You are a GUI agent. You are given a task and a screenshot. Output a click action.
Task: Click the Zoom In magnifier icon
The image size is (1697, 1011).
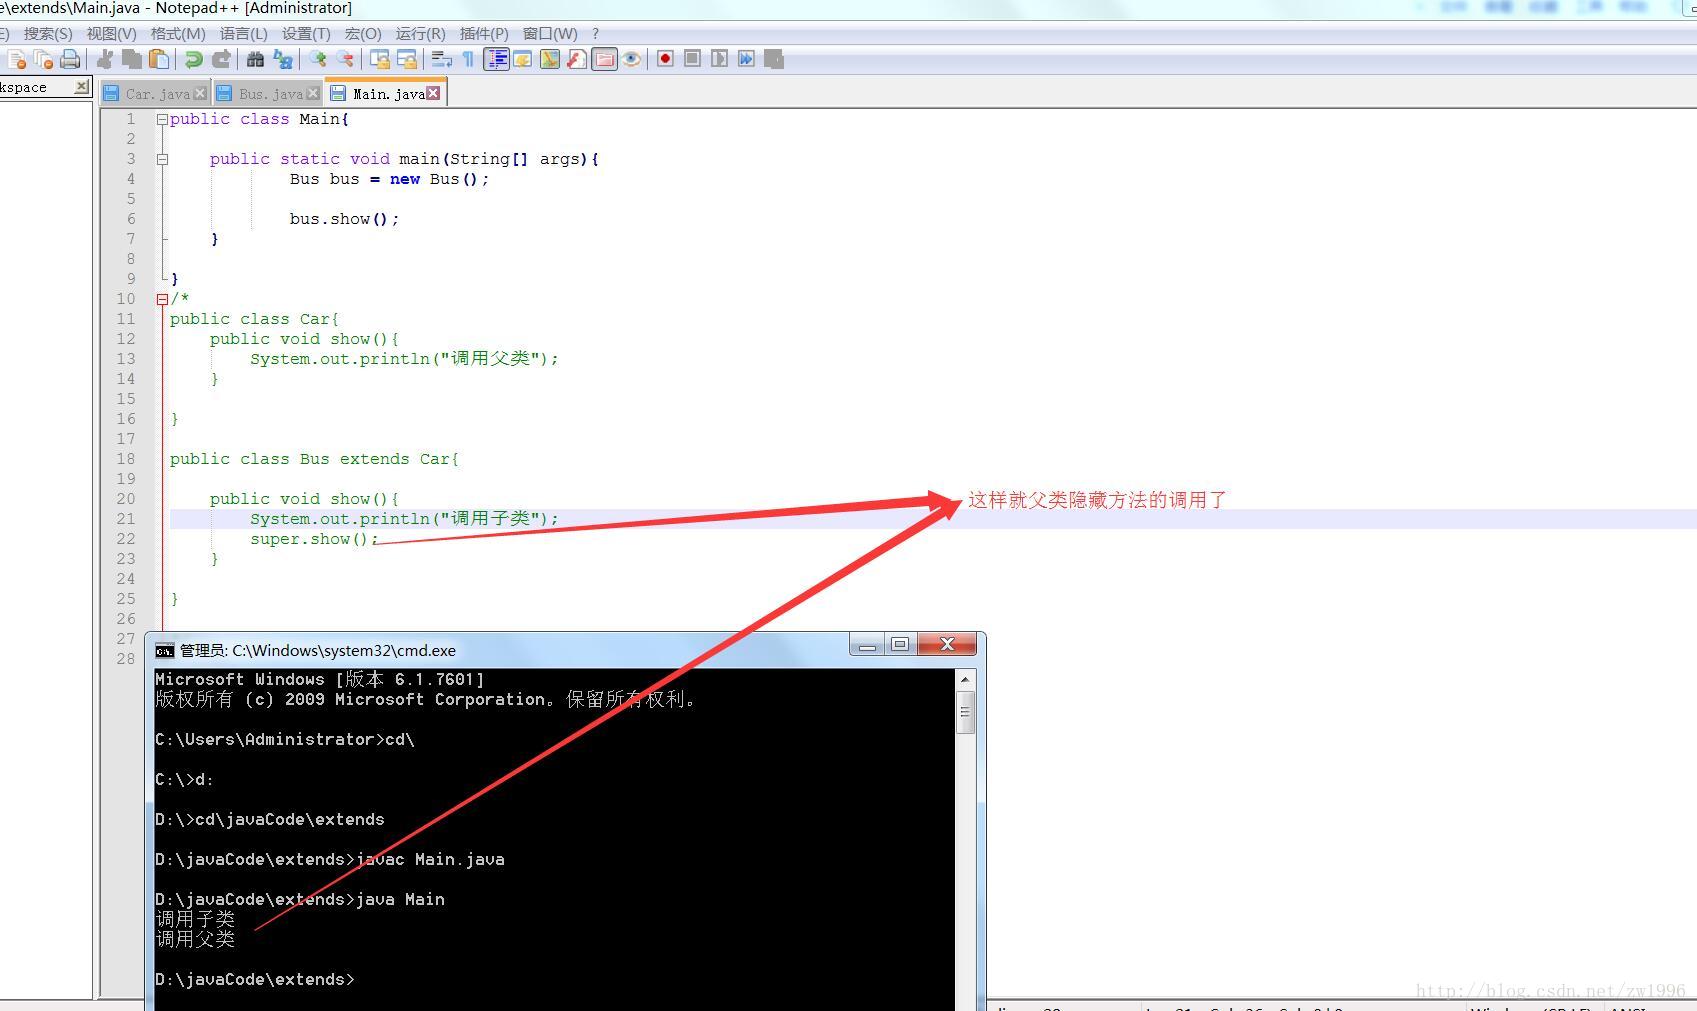[x=318, y=59]
